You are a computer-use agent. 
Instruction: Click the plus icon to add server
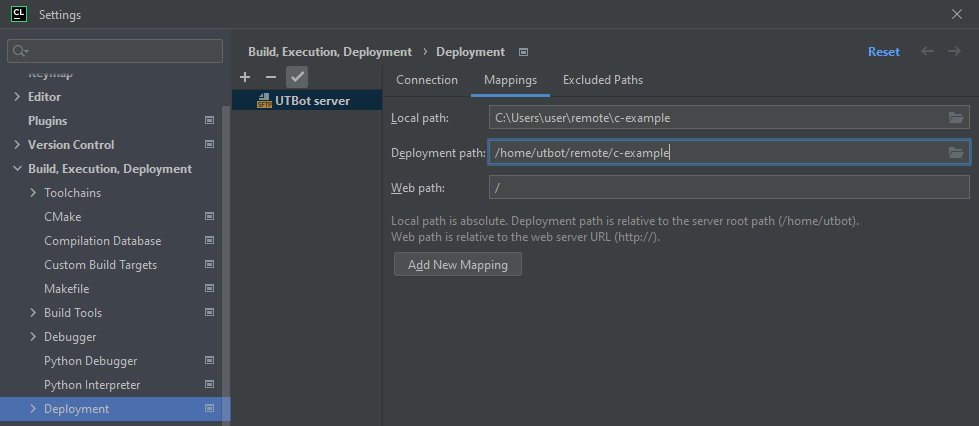(245, 77)
